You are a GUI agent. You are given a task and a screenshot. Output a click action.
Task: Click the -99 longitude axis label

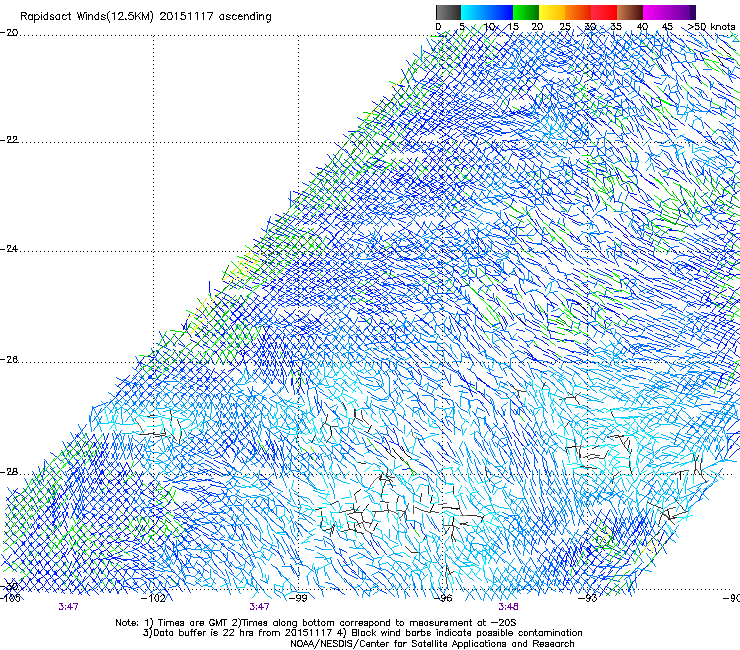[x=298, y=598]
